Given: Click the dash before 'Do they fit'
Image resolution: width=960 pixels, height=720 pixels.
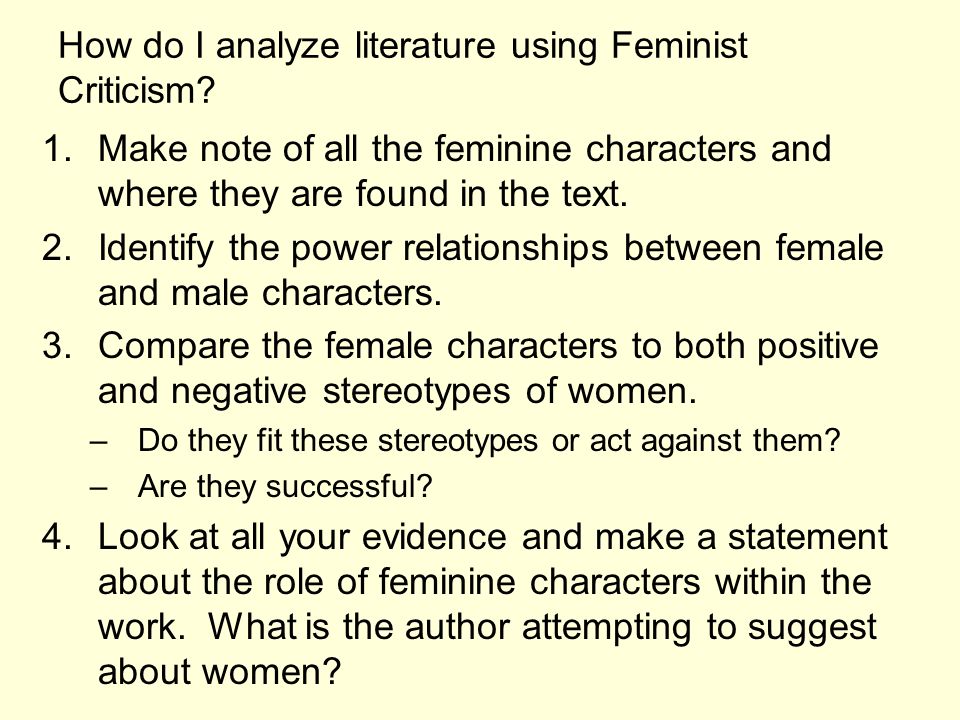Looking at the screenshot, I should click(99, 442).
